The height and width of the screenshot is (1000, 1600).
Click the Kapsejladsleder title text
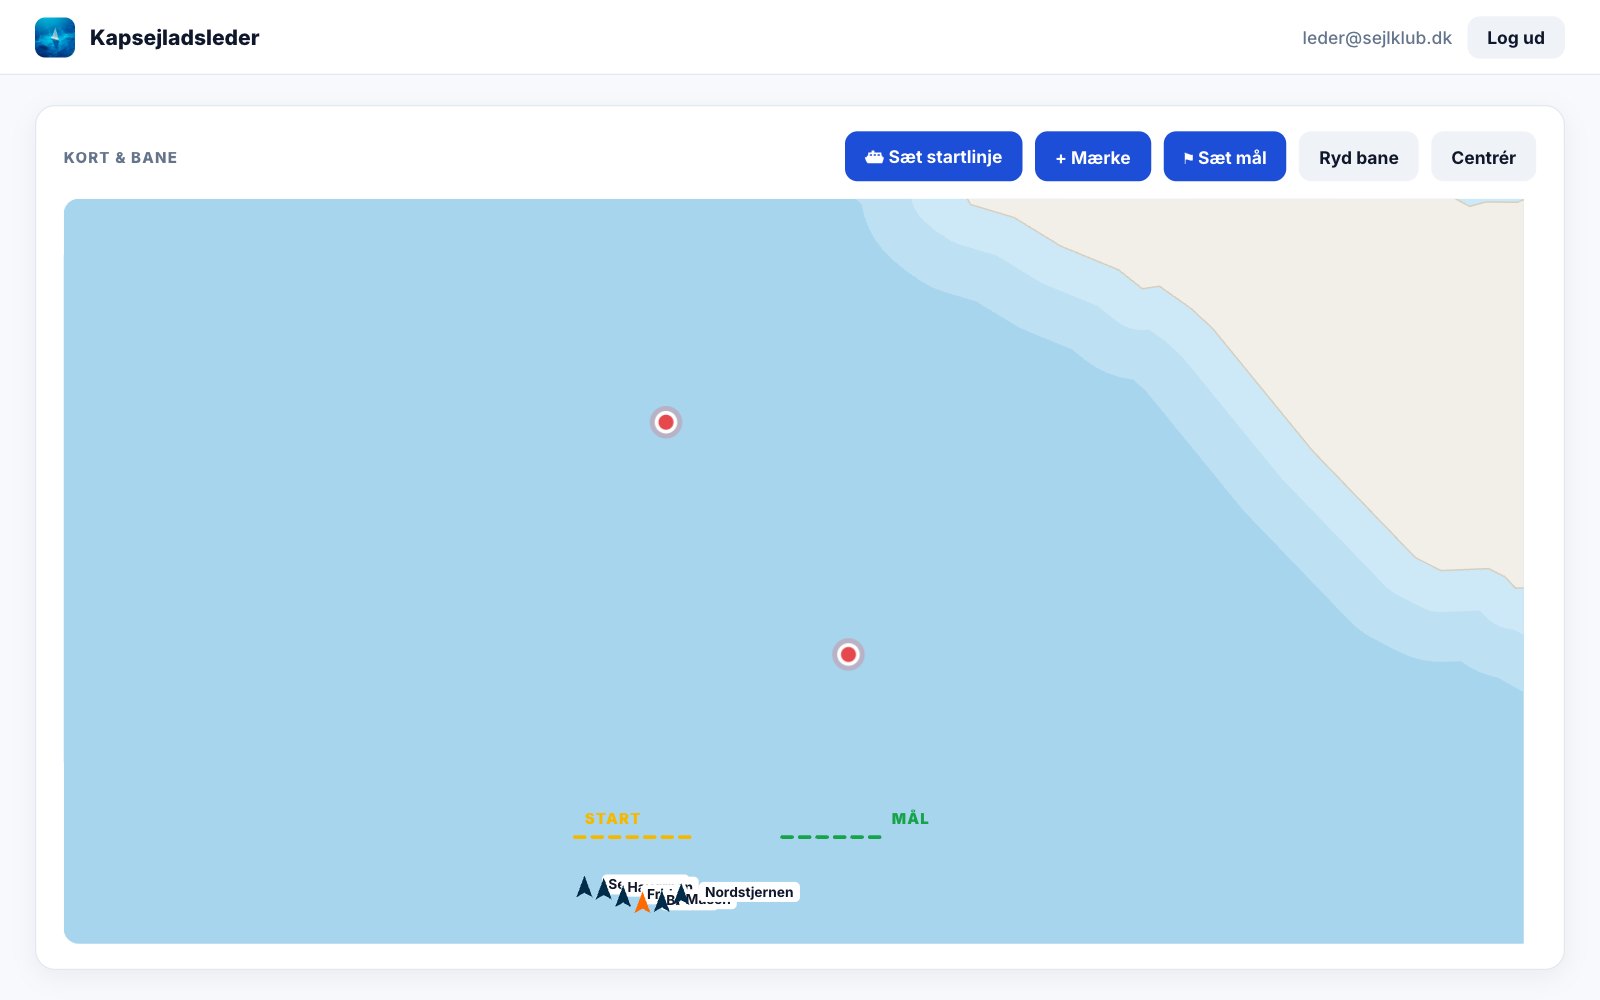pyautogui.click(x=174, y=37)
